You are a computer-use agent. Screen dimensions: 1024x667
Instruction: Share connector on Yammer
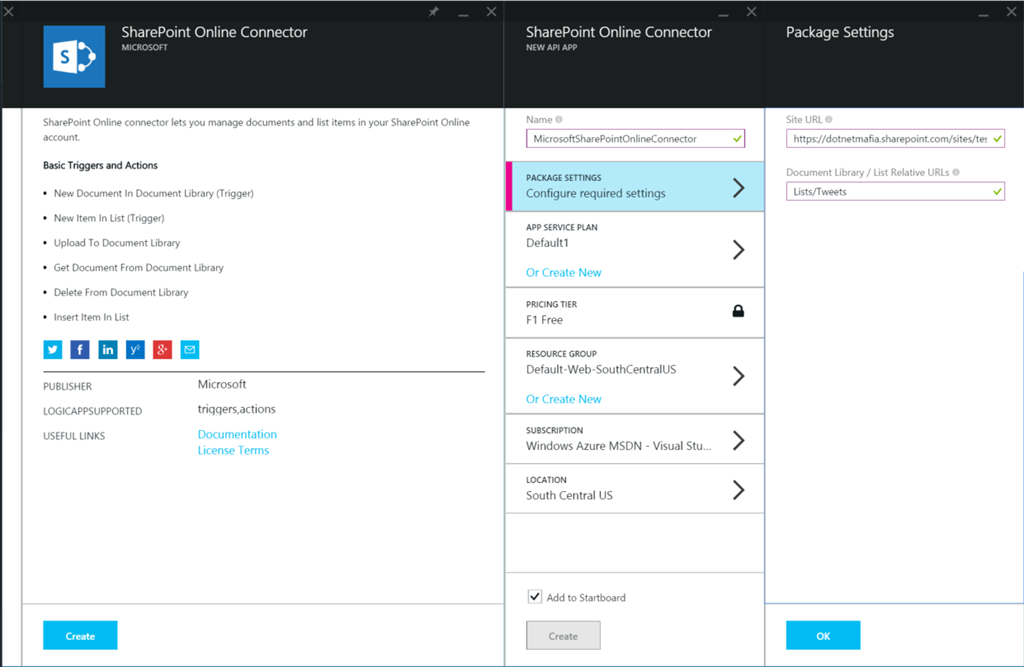[x=135, y=350]
